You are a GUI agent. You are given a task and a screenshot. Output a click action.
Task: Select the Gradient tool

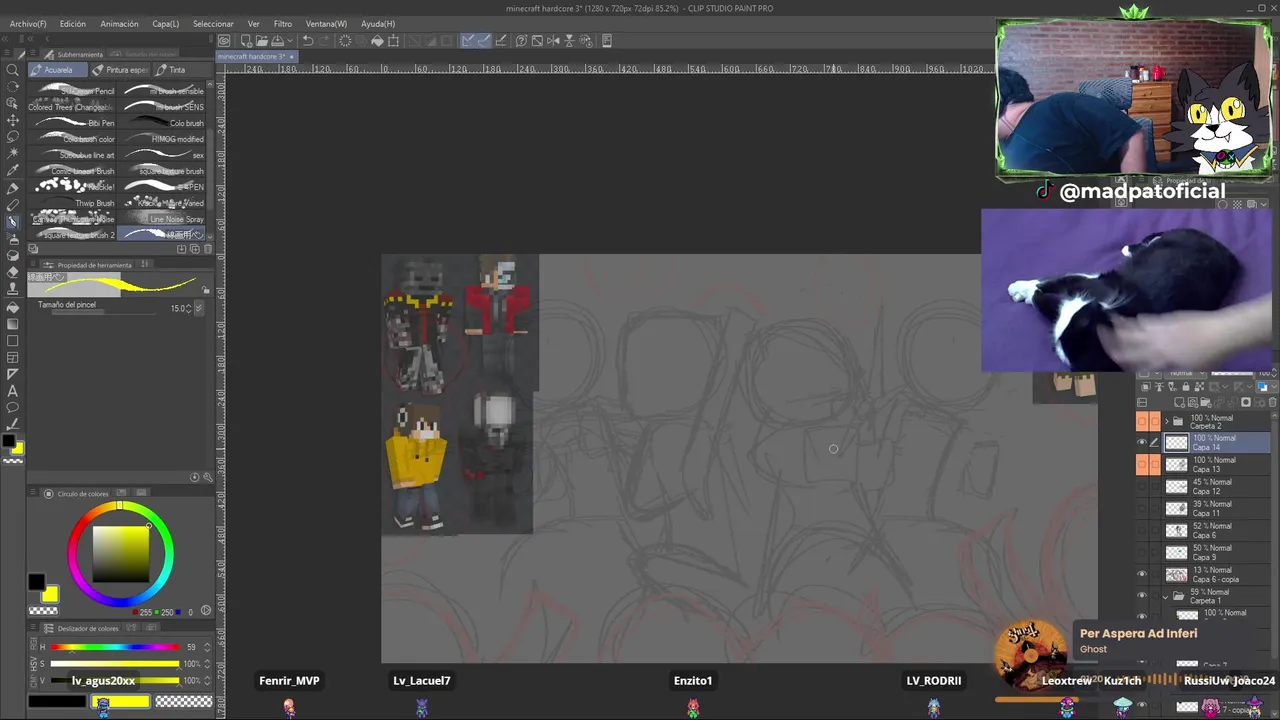tap(13, 323)
